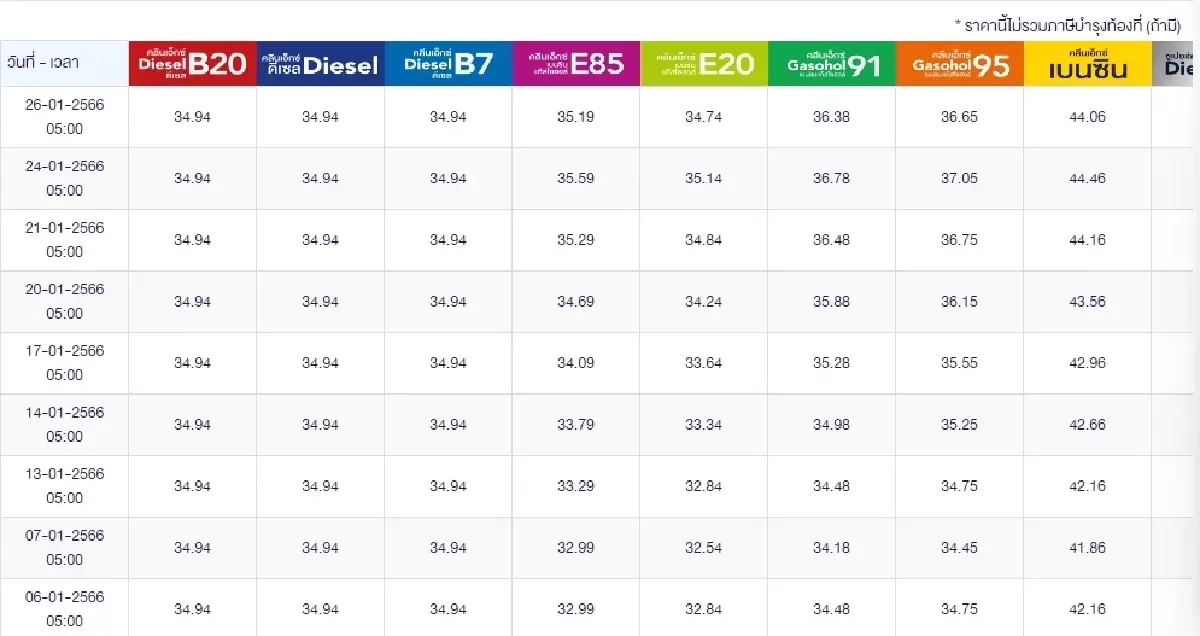Click the partially visible gray premium diesel header
Viewport: 1200px width, 636px height.
coord(1177,64)
